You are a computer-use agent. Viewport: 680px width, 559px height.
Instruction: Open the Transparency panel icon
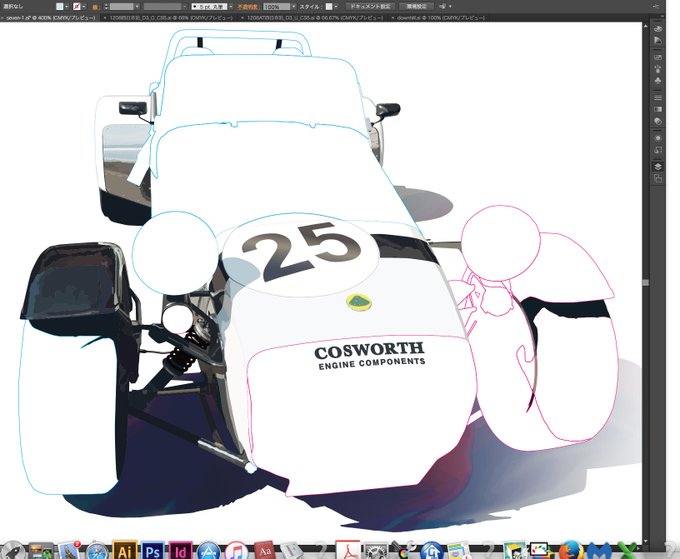[658, 121]
